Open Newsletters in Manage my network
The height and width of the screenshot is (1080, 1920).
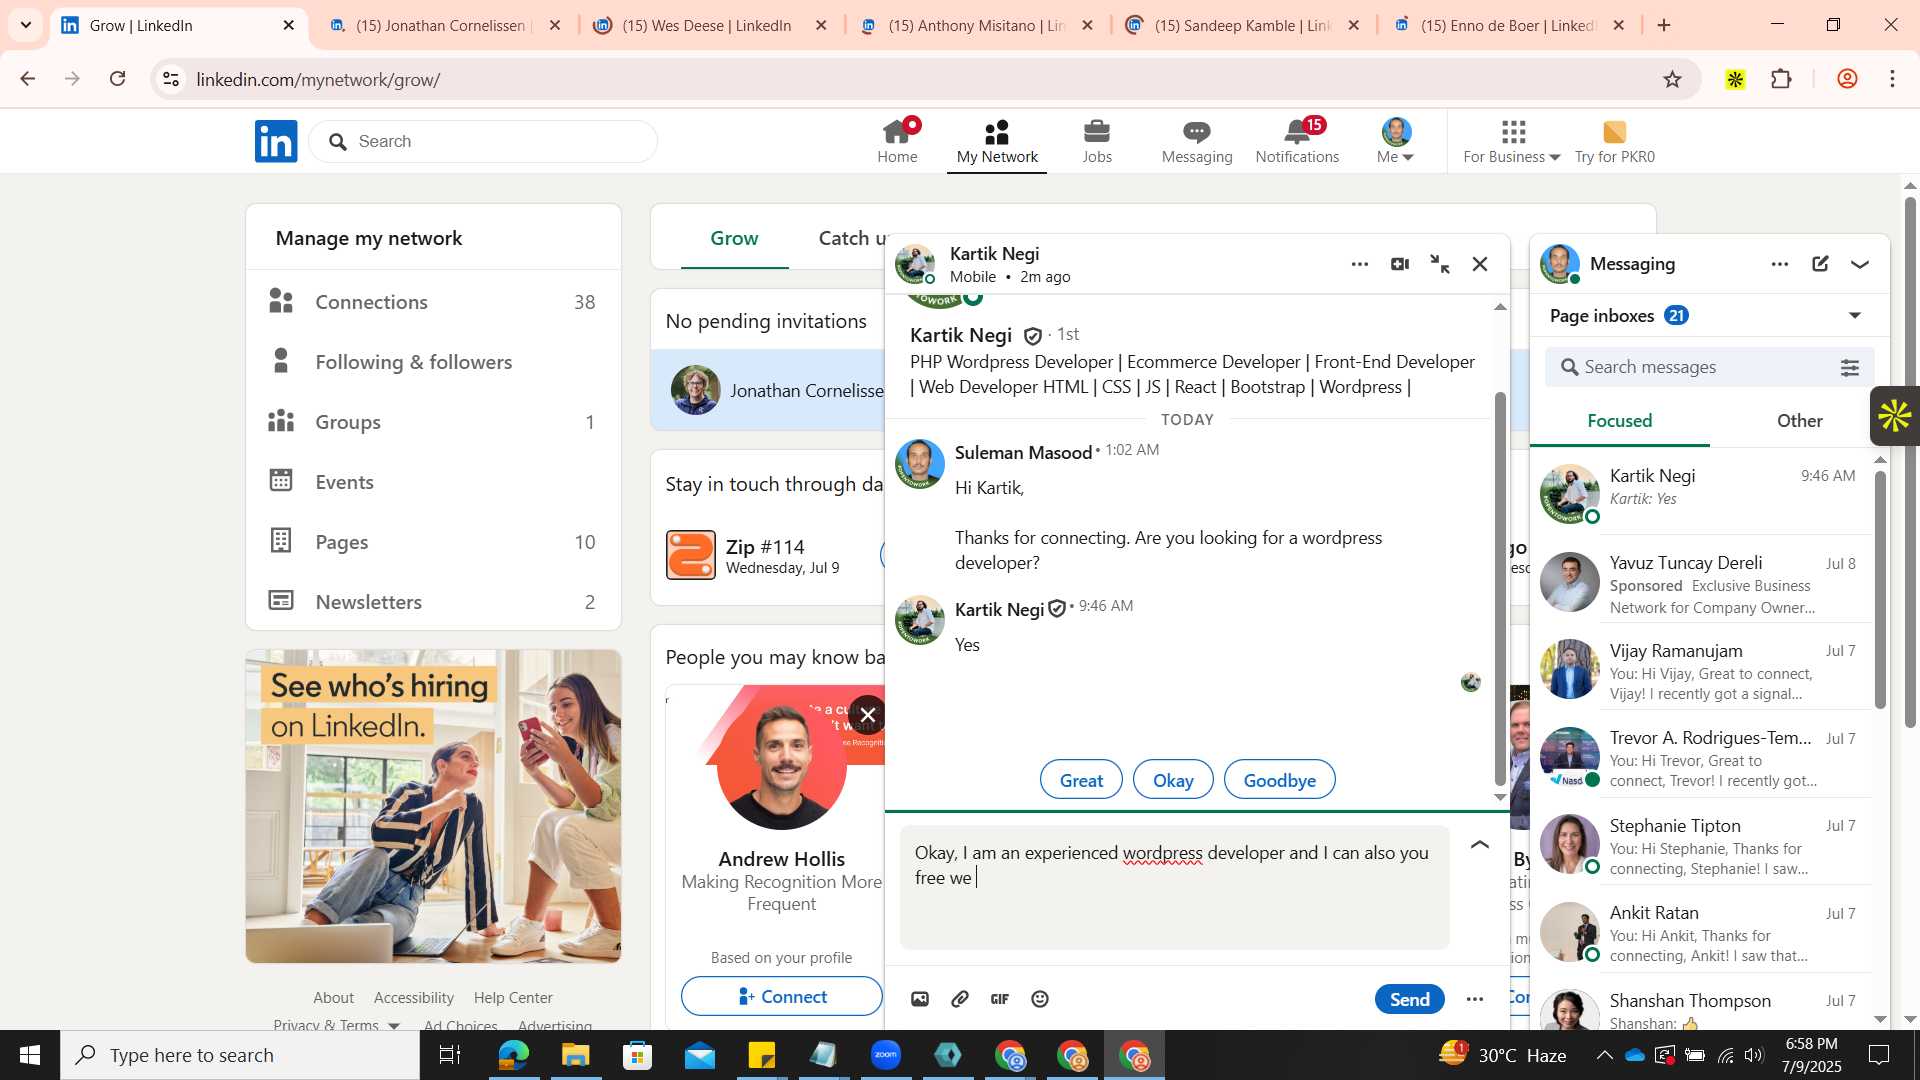click(x=433, y=602)
